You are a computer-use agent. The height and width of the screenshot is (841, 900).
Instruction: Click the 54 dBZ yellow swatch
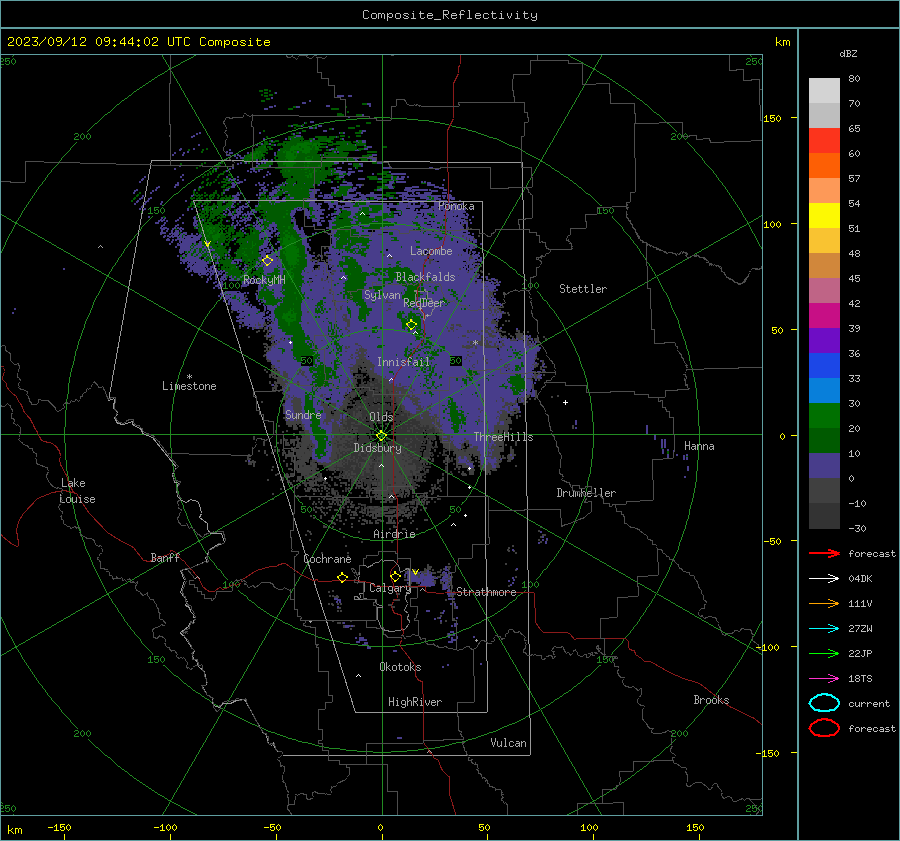(x=824, y=215)
